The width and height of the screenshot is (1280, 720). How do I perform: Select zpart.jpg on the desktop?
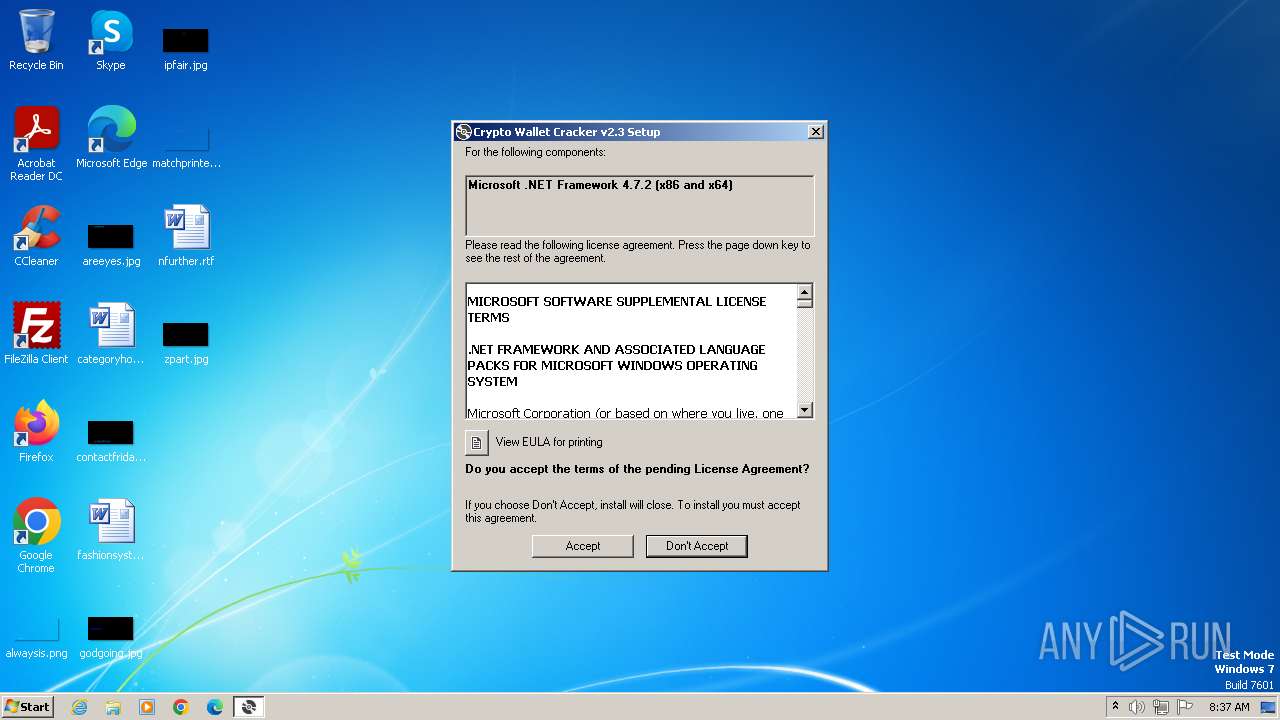click(186, 341)
